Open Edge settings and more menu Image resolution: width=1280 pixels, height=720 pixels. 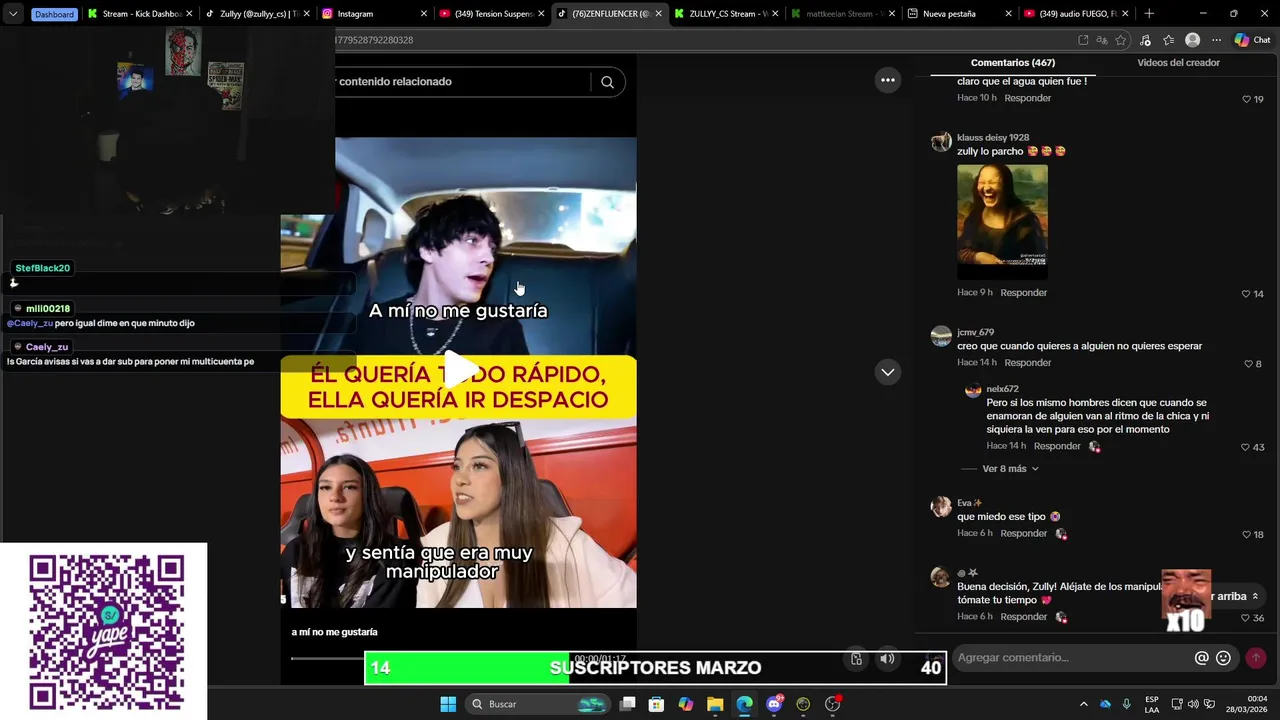(x=1216, y=40)
